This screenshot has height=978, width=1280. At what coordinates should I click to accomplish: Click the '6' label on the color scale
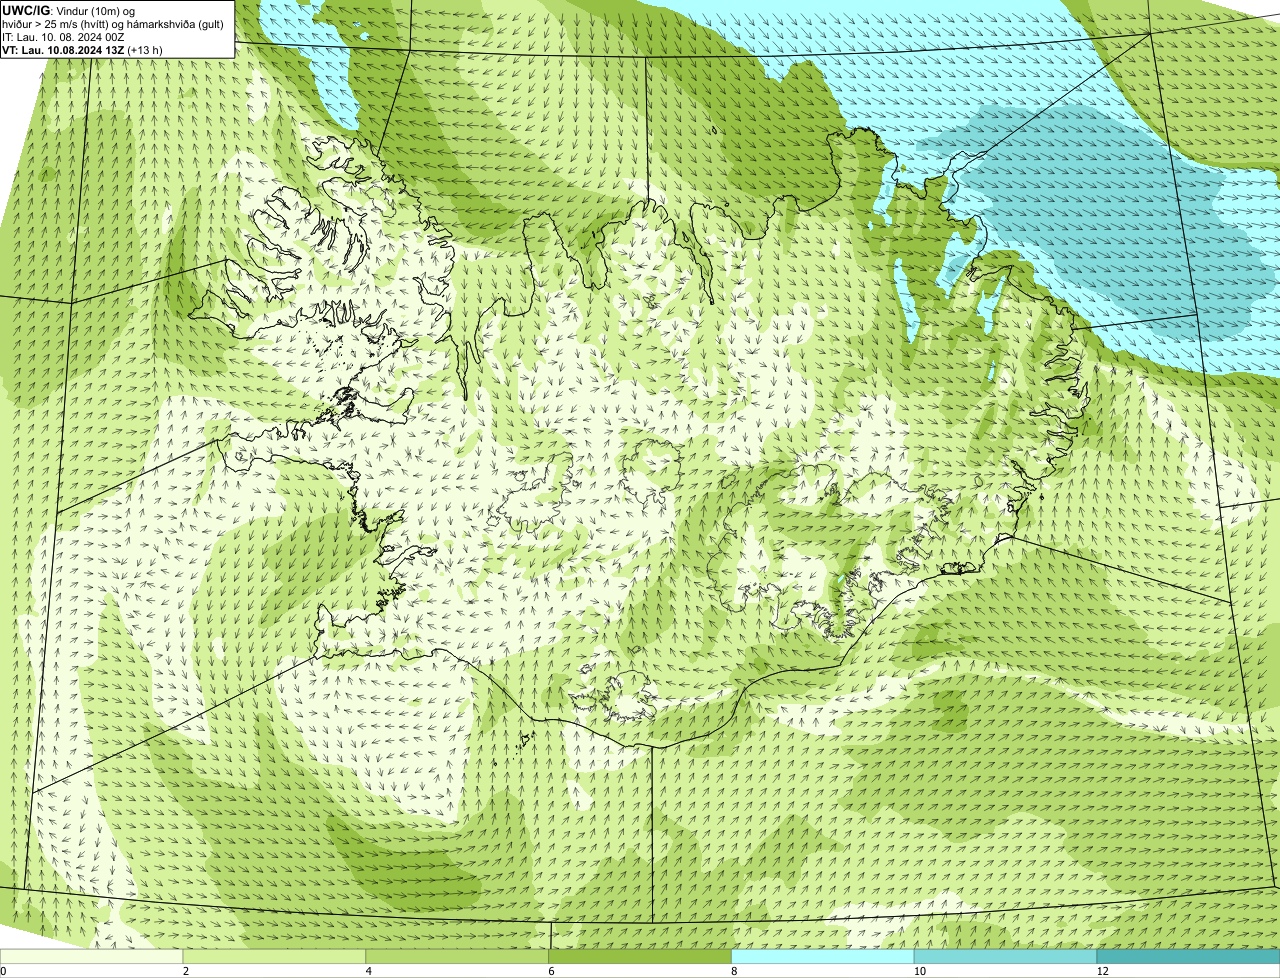coord(551,971)
